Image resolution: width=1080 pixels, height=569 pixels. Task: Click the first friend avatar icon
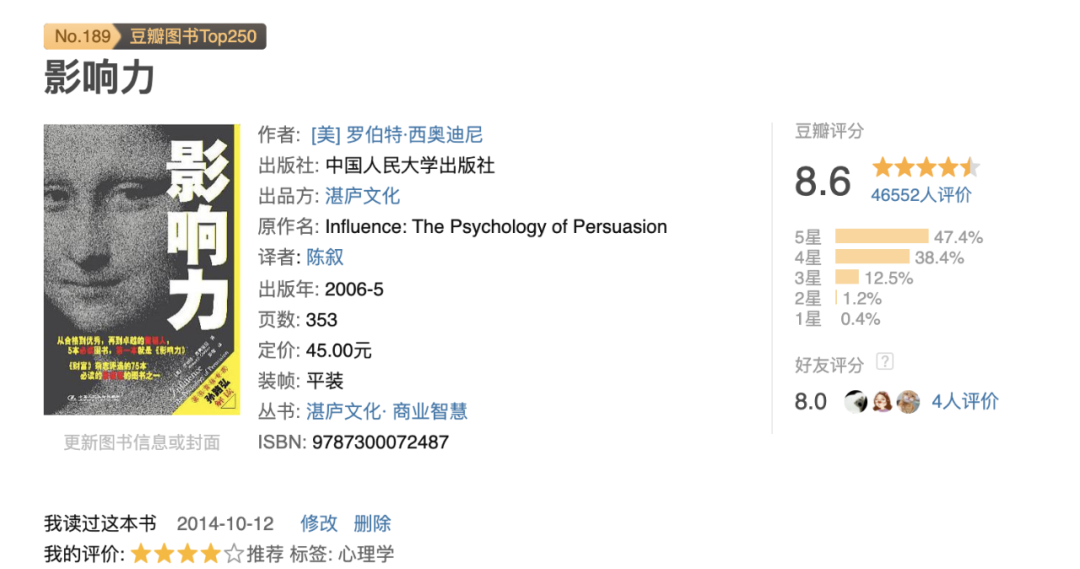(x=855, y=402)
